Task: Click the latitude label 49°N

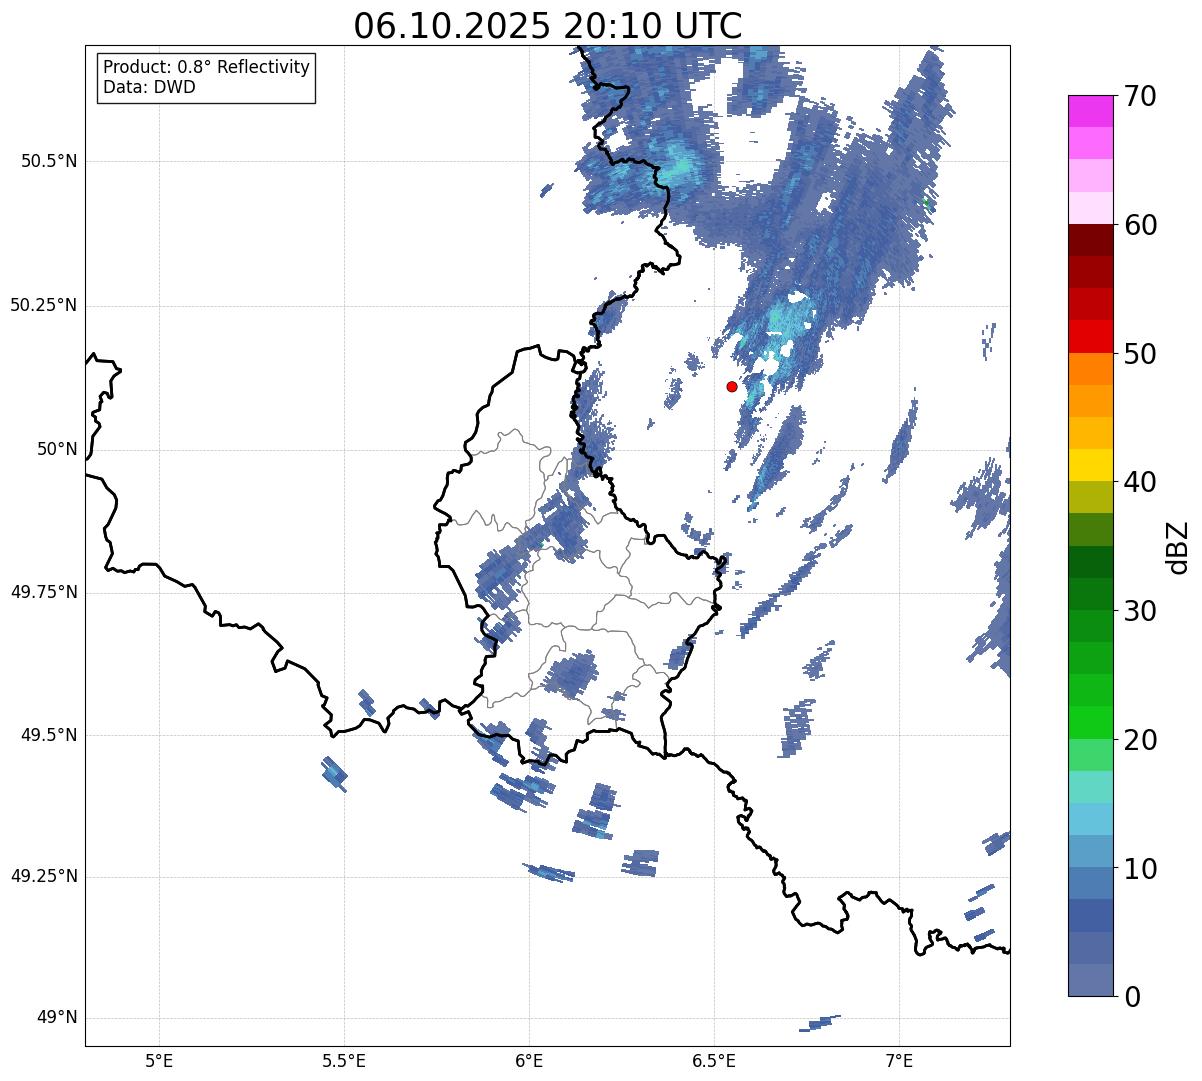Action: pos(56,1018)
